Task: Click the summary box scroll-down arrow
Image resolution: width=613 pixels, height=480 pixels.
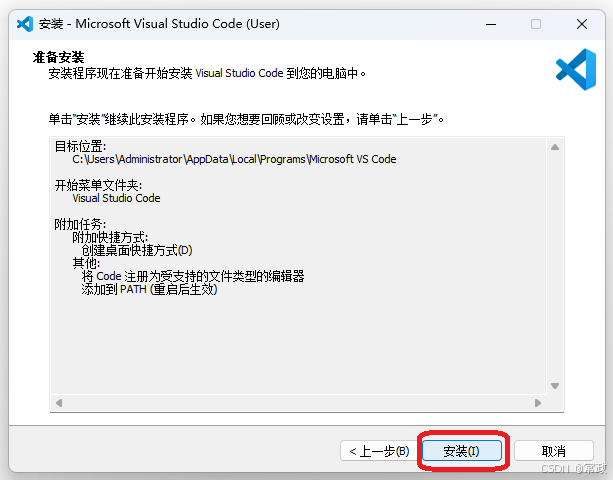Action: 555,386
